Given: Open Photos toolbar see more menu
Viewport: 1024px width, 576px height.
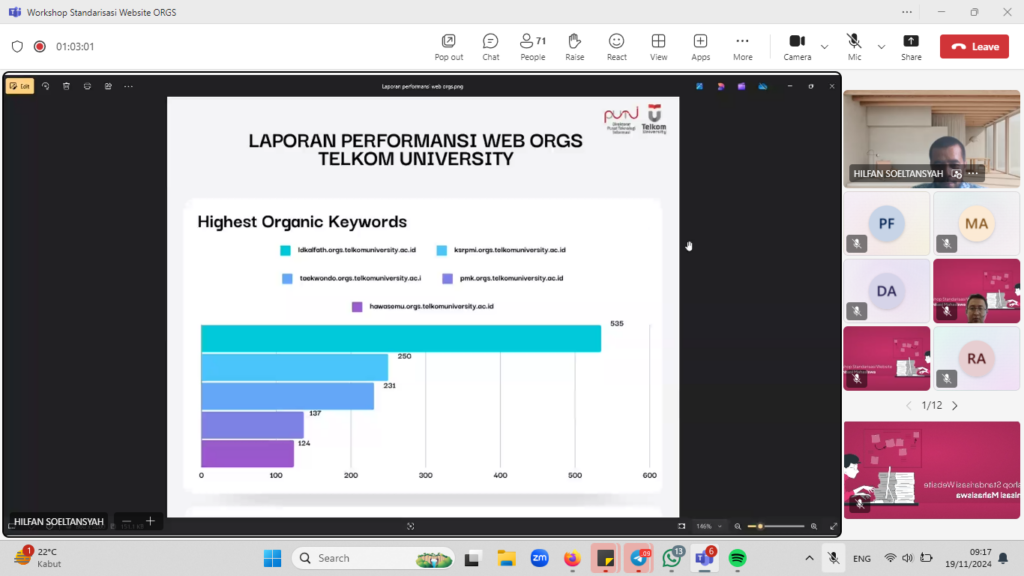Looking at the screenshot, I should [129, 86].
